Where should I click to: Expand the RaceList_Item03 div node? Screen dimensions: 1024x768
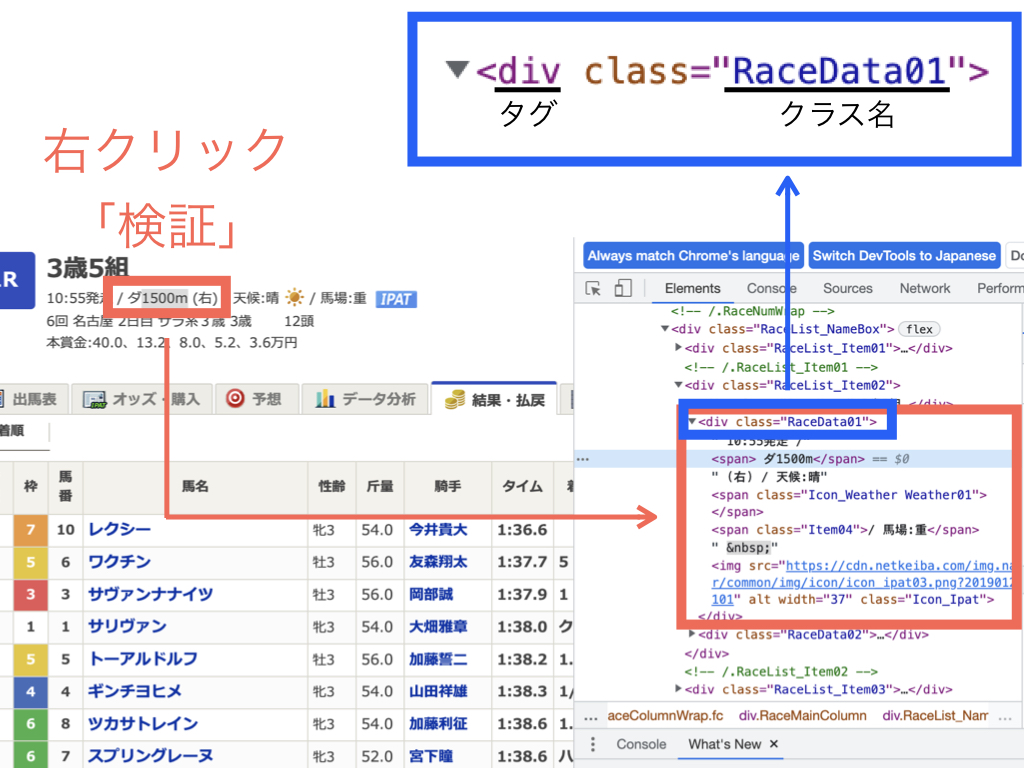[x=679, y=688]
